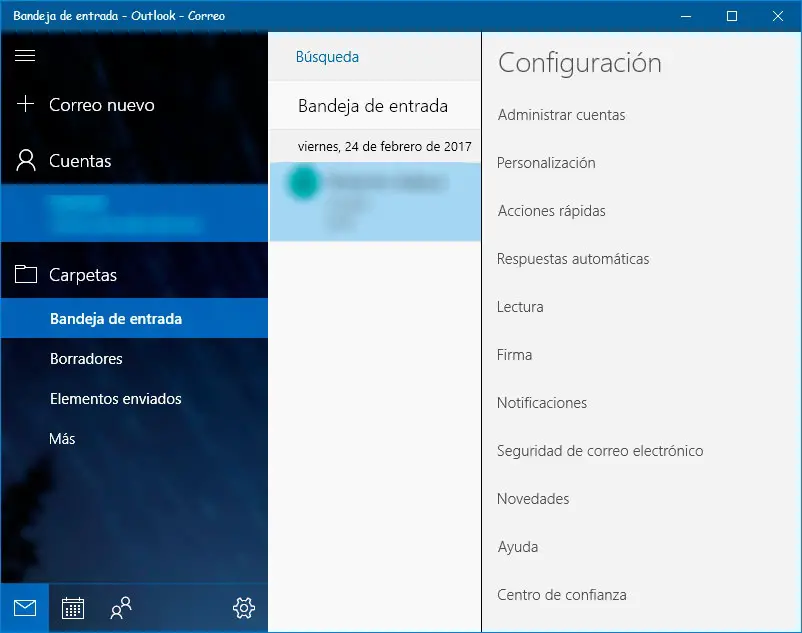Click the teal sender avatar circle
Screen dimensions: 802x633
click(303, 182)
